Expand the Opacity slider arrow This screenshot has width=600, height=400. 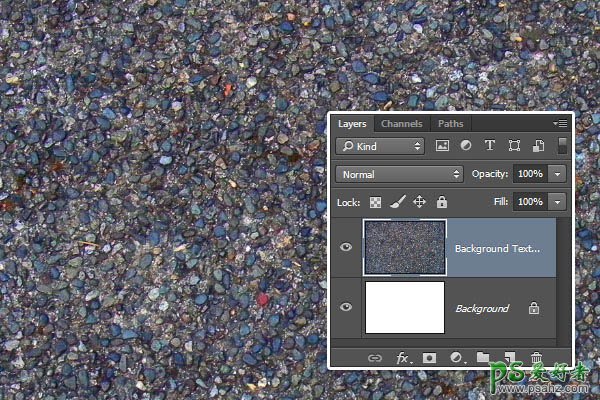[557, 174]
